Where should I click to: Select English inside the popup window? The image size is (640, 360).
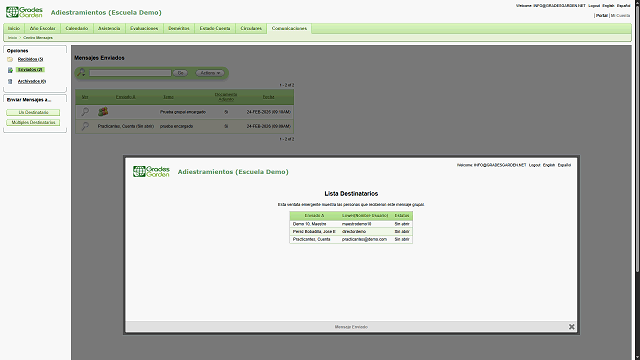(549, 165)
